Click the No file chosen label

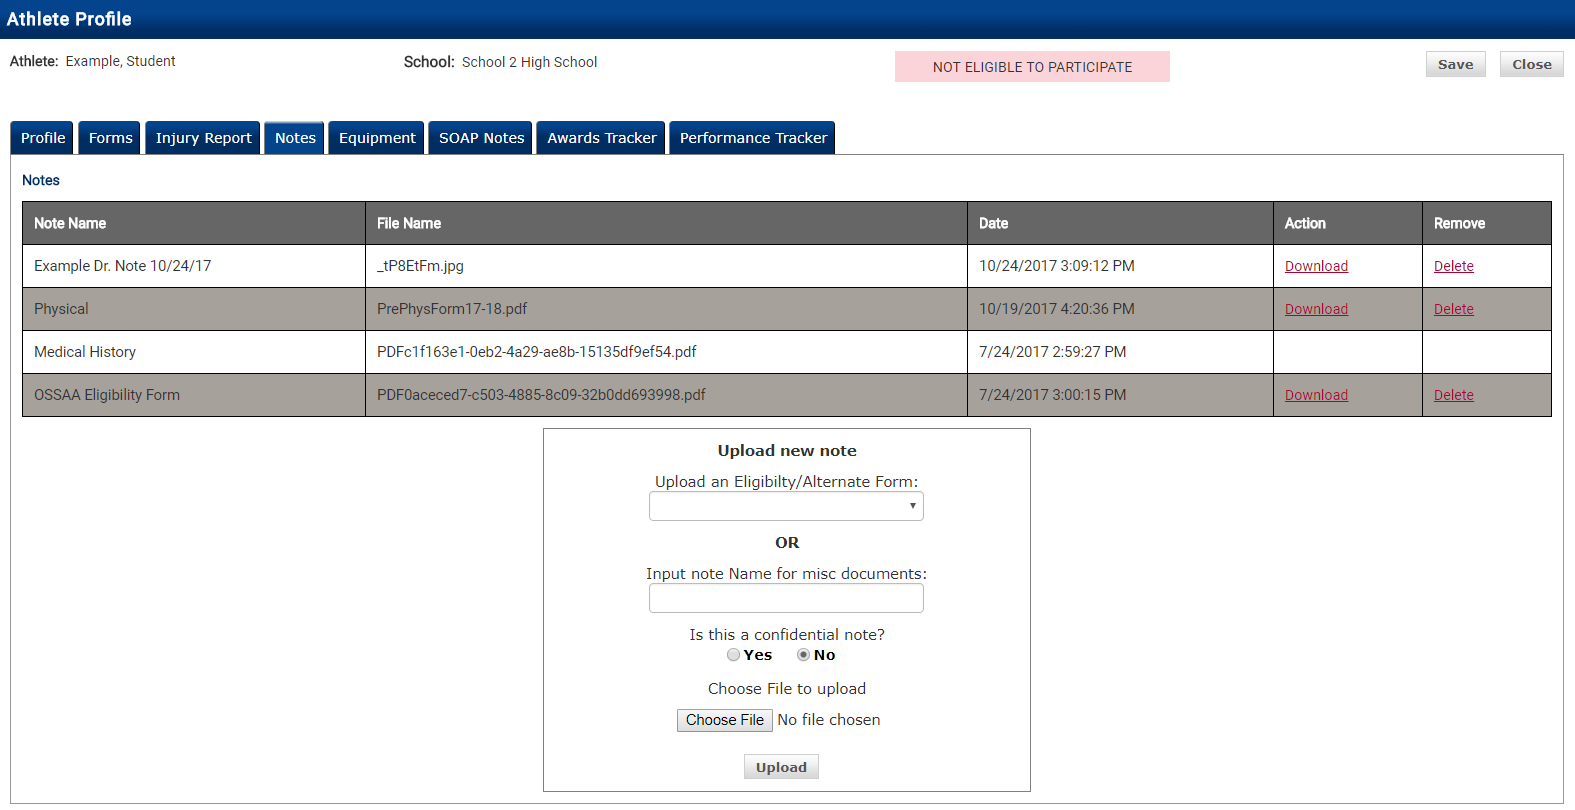pyautogui.click(x=829, y=720)
